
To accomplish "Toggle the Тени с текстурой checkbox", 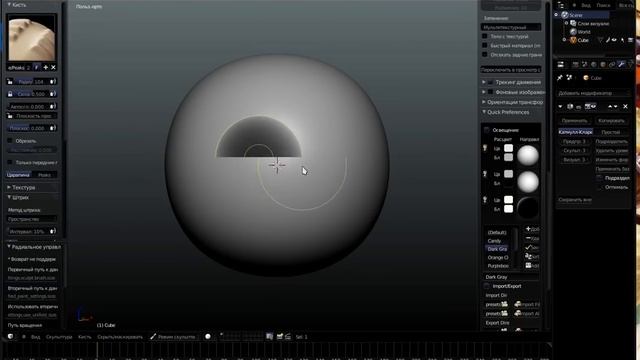I will click(x=485, y=36).
